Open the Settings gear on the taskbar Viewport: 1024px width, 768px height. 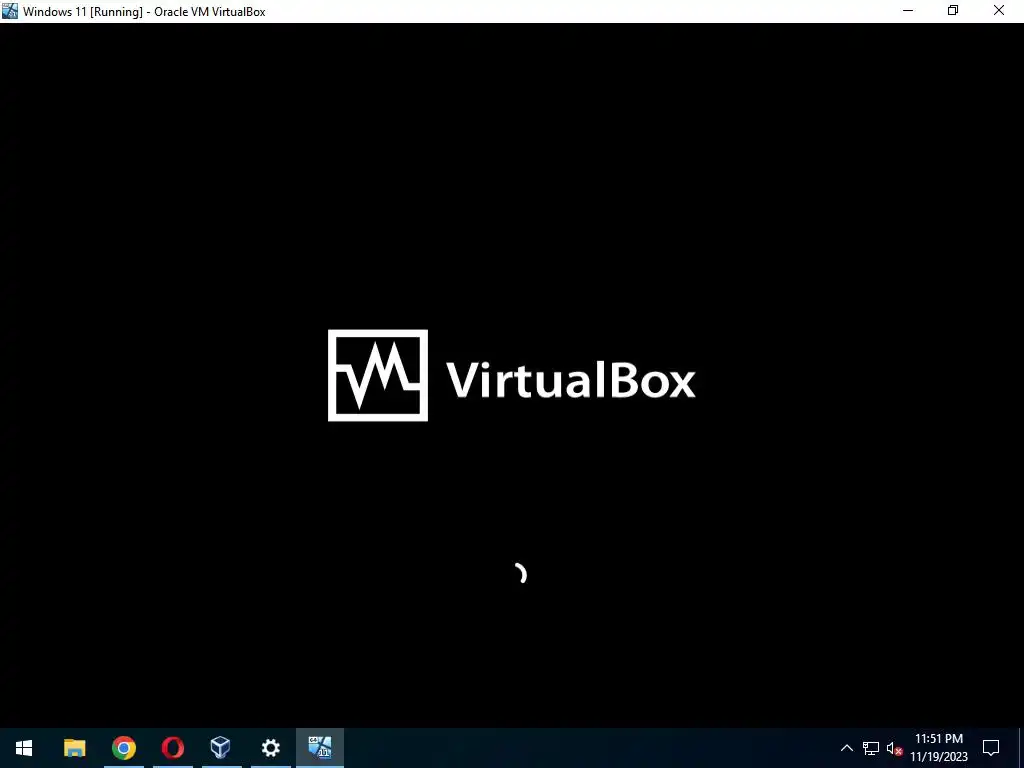(x=270, y=748)
